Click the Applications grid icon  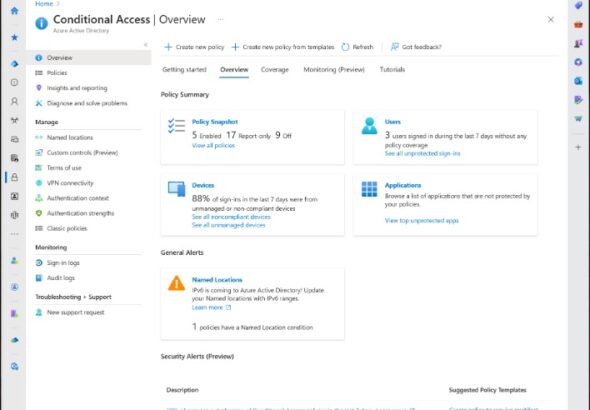pyautogui.click(x=369, y=189)
